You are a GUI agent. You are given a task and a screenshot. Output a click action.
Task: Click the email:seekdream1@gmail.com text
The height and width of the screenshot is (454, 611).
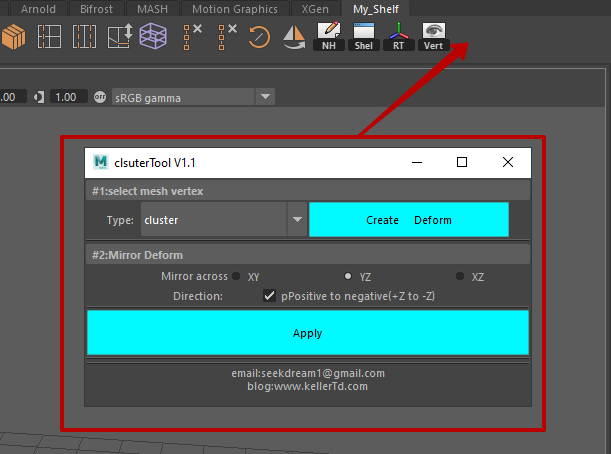[x=308, y=373]
